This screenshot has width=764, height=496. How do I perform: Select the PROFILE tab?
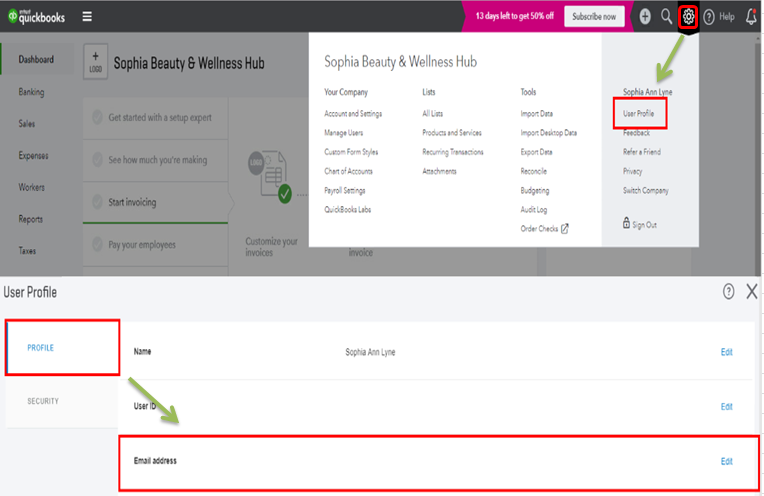(x=62, y=347)
